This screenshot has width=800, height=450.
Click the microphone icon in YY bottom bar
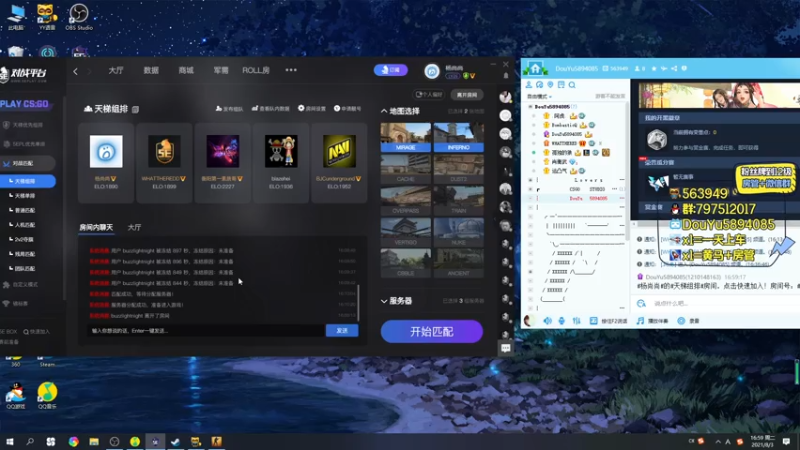[562, 321]
